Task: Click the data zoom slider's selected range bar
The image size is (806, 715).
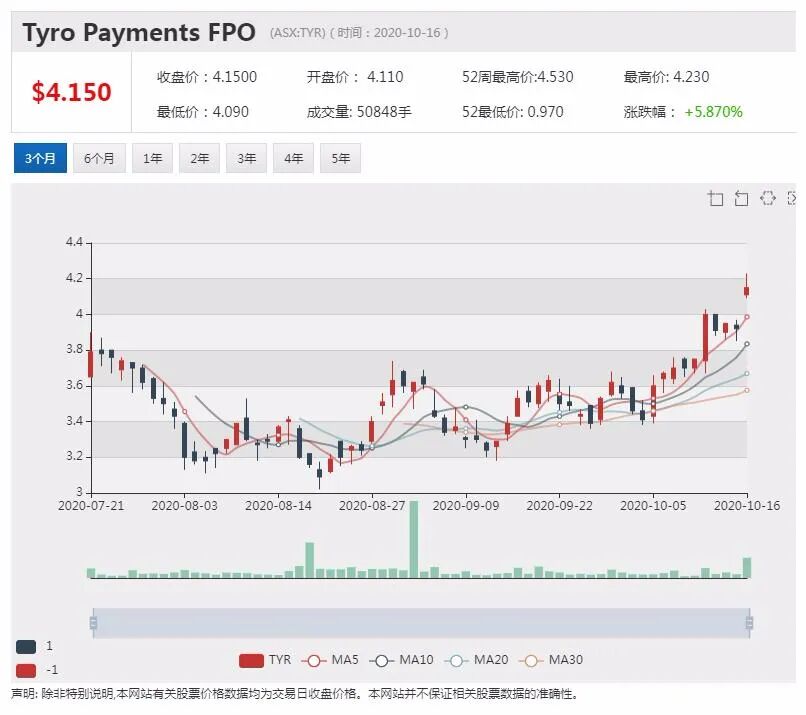Action: pos(421,623)
